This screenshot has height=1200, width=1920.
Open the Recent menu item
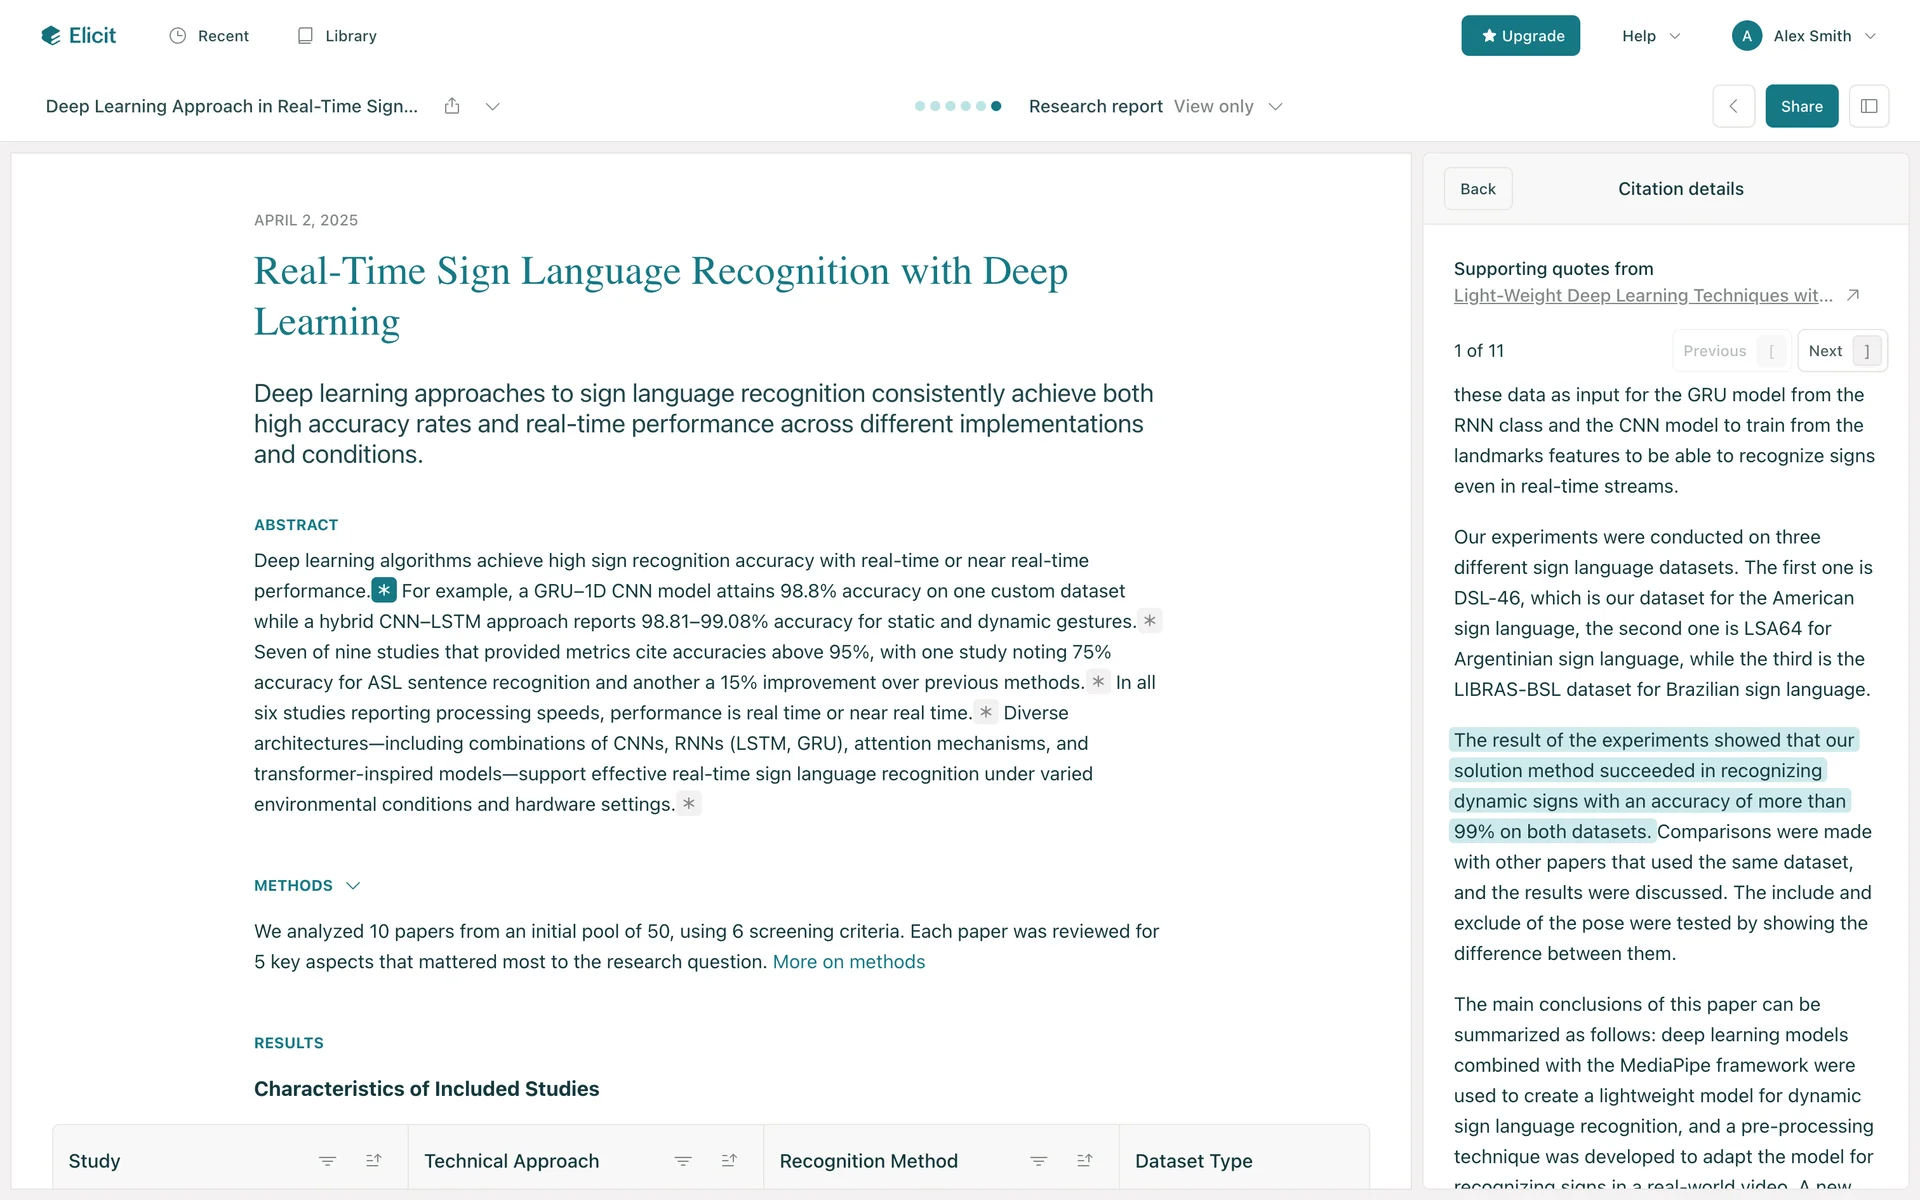[209, 36]
